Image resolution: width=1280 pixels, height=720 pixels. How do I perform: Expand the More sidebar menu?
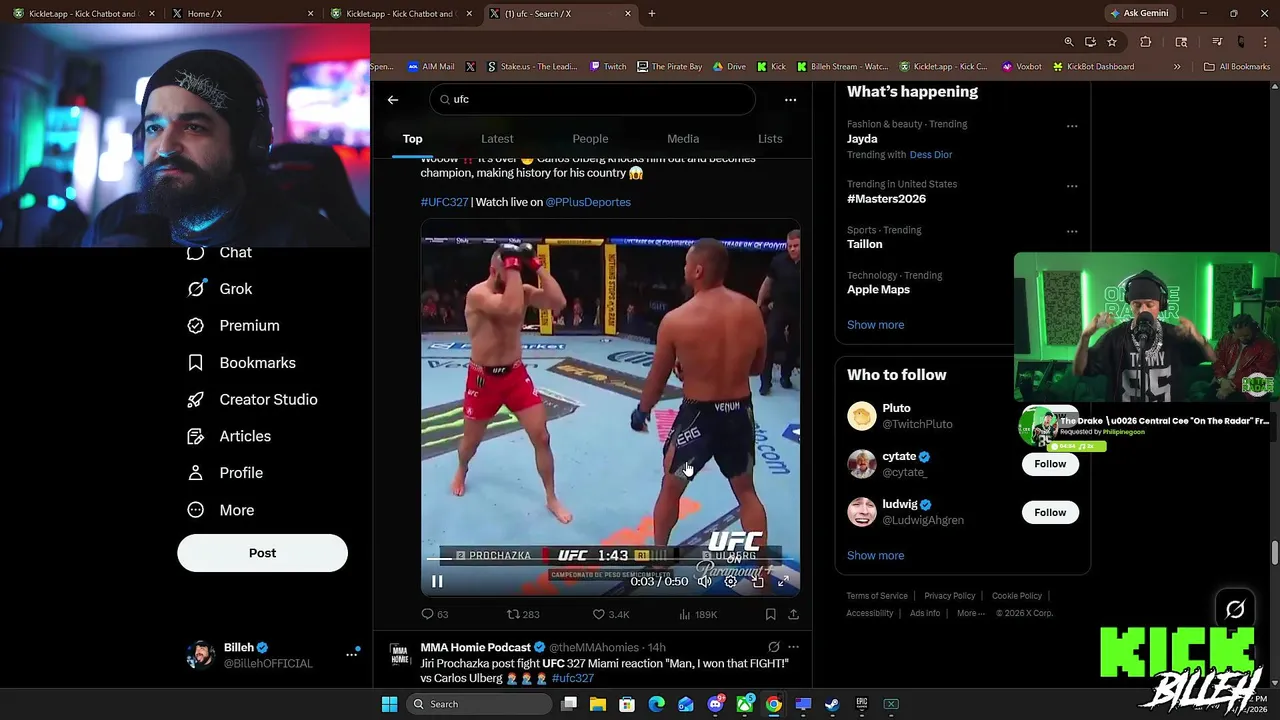[x=221, y=510]
